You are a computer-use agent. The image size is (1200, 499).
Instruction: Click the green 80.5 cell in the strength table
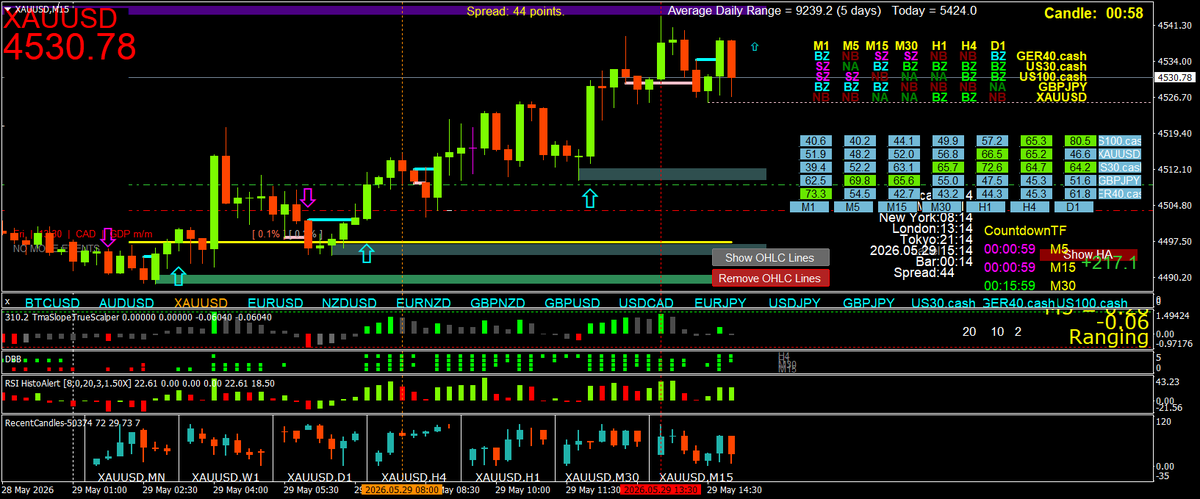click(x=1080, y=141)
